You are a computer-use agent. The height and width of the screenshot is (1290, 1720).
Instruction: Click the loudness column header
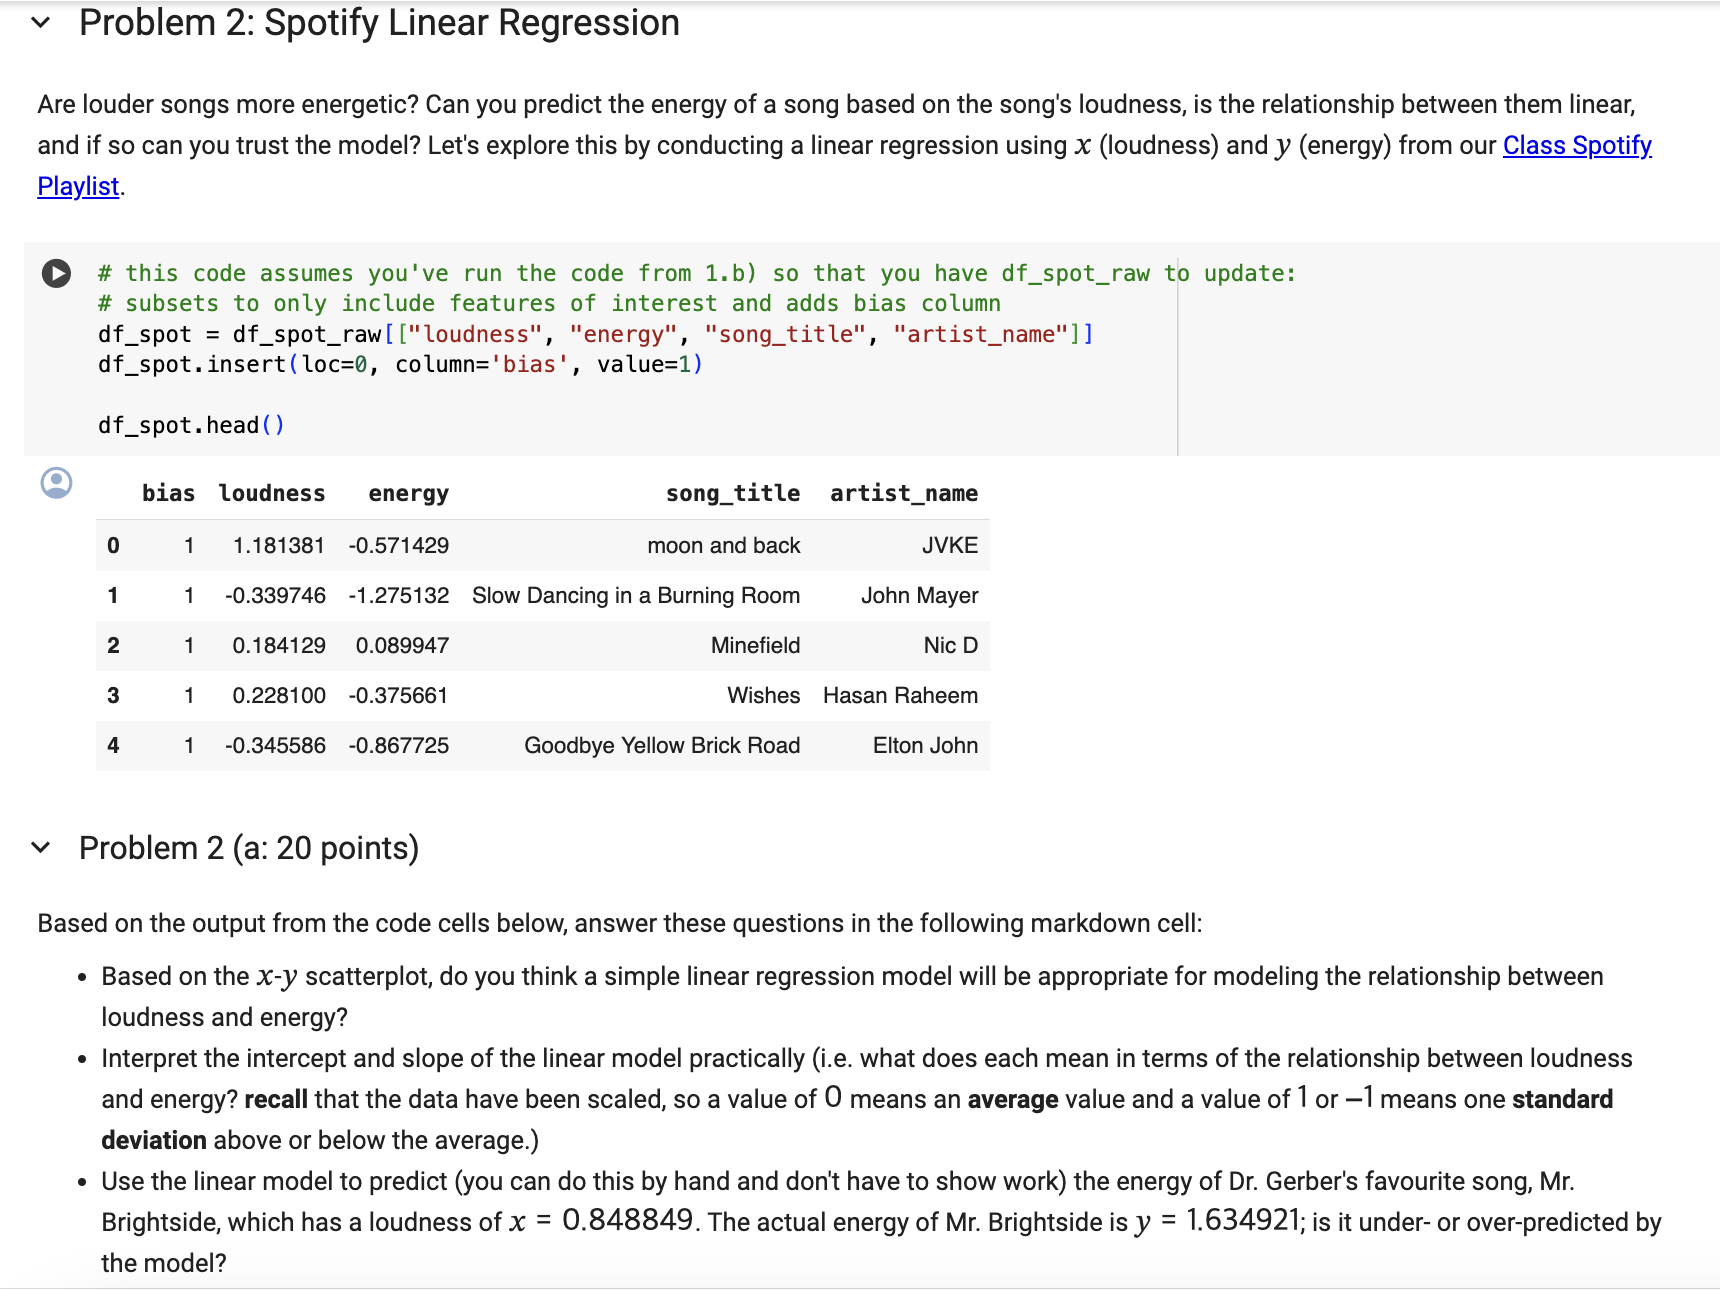click(x=271, y=492)
